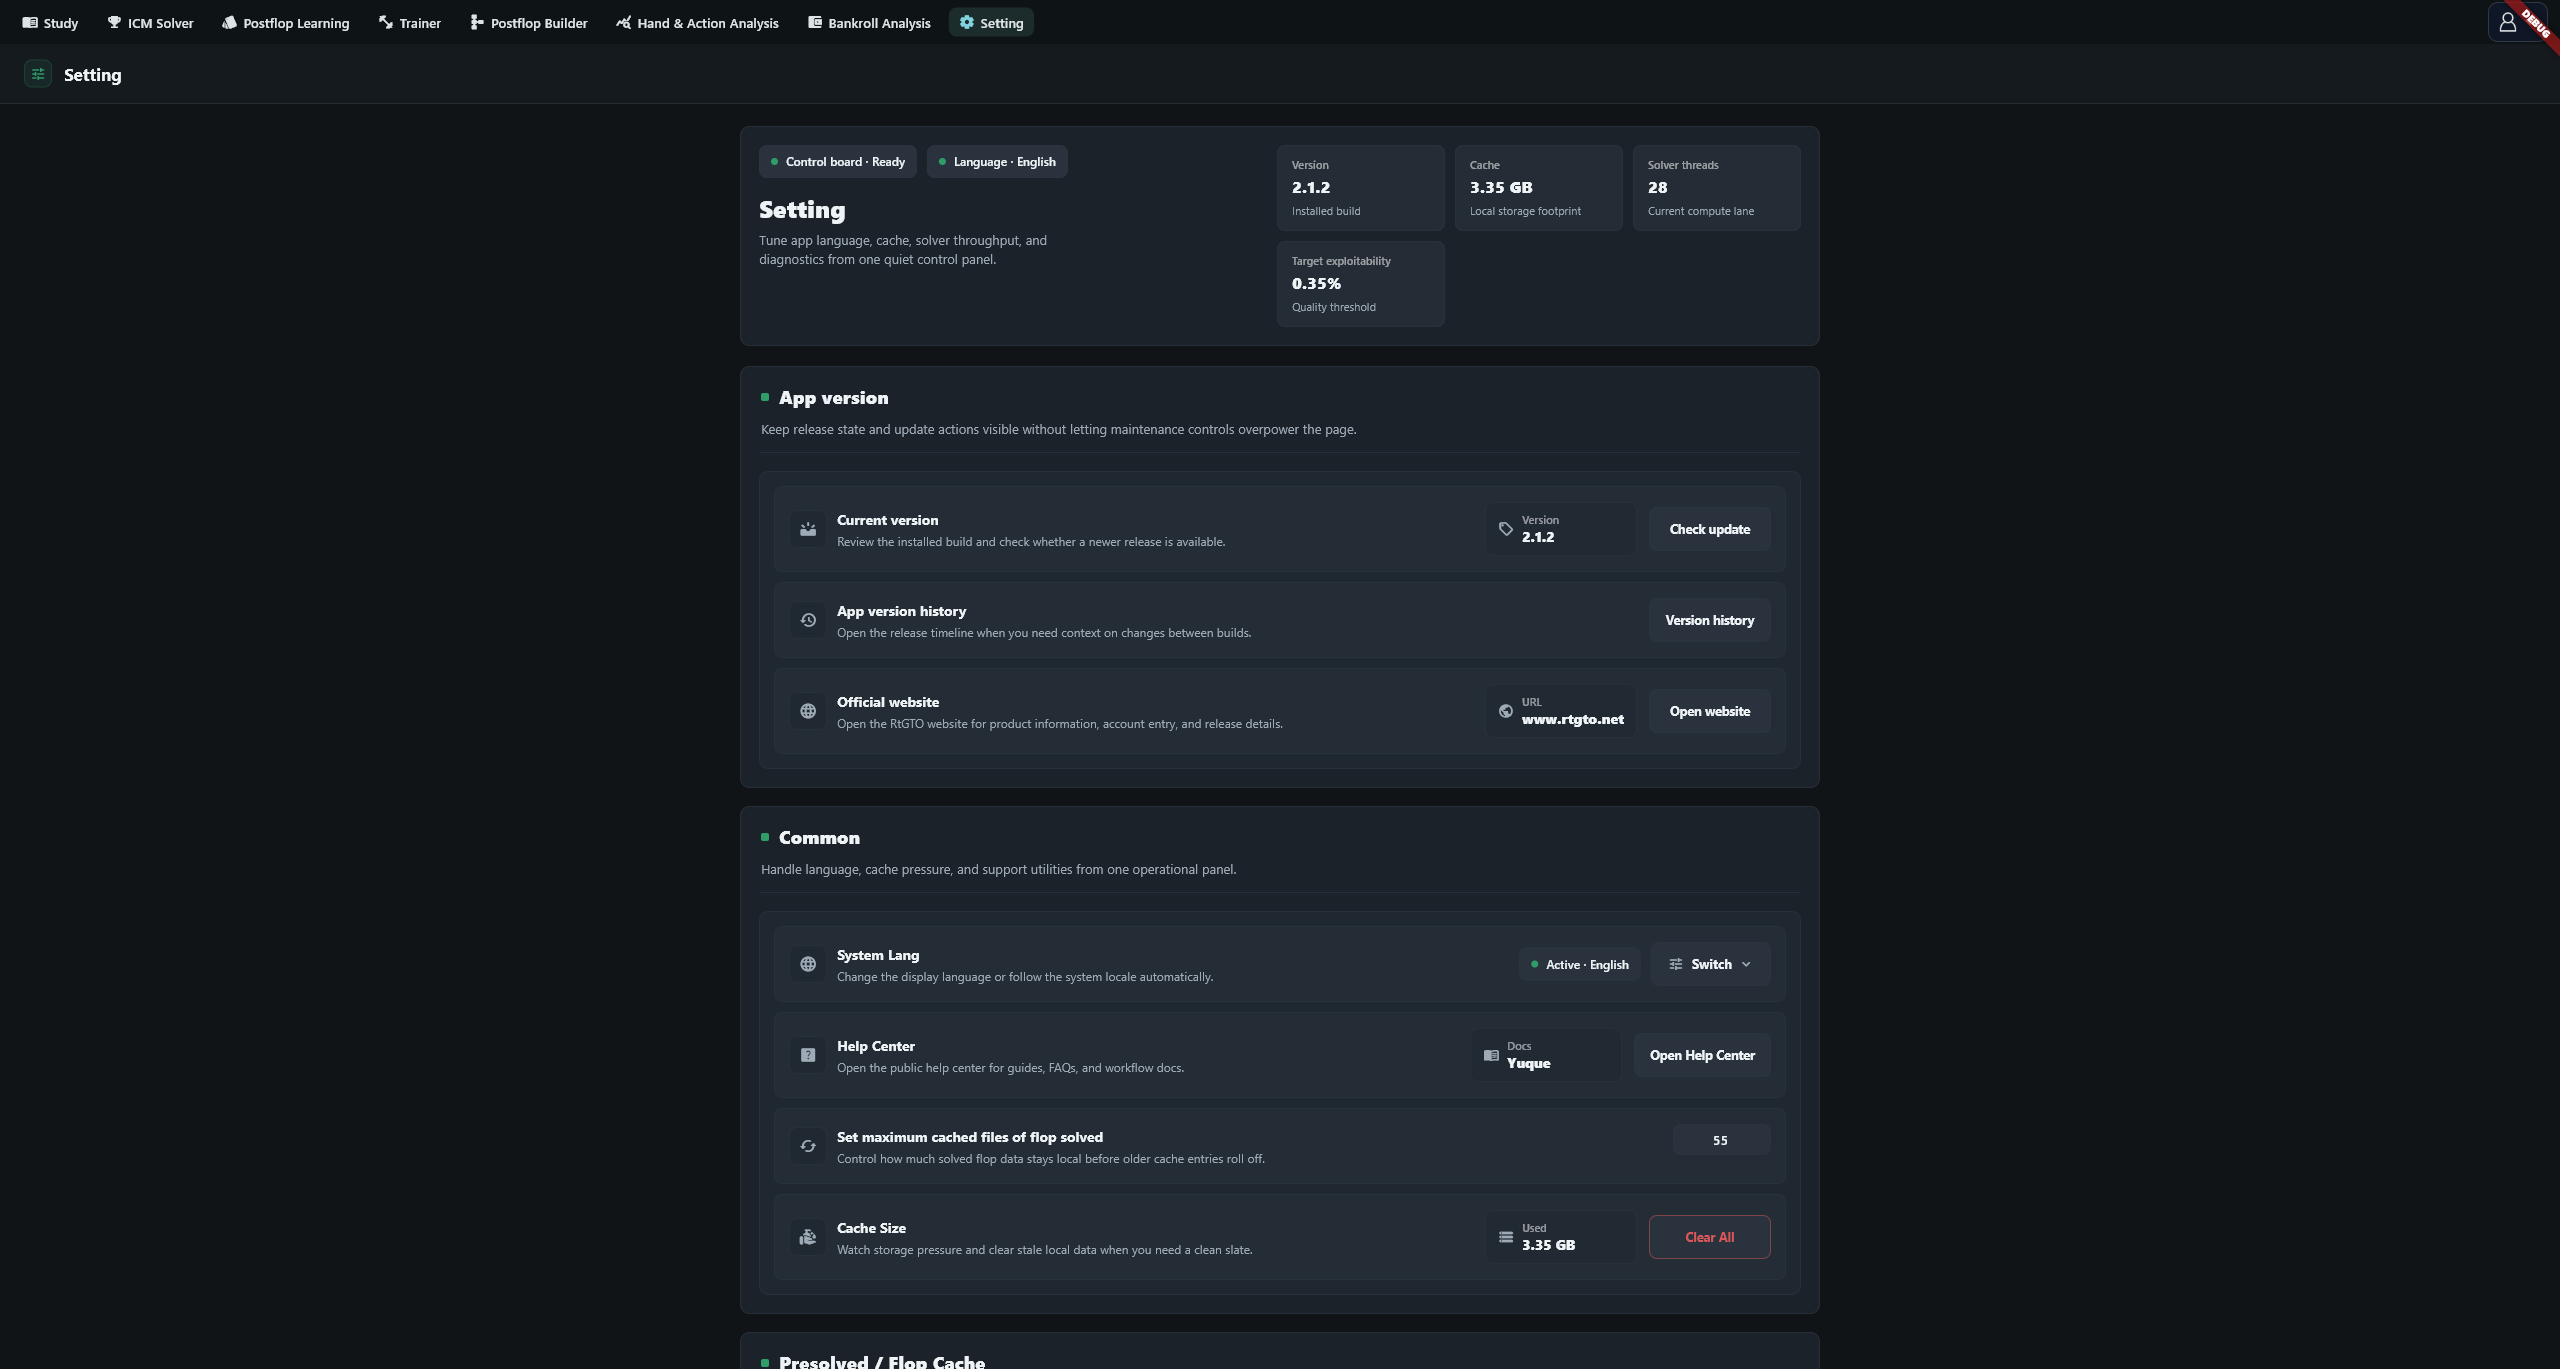Click the Control board · Ready status chip
This screenshot has width=2560, height=1369.
tap(838, 162)
